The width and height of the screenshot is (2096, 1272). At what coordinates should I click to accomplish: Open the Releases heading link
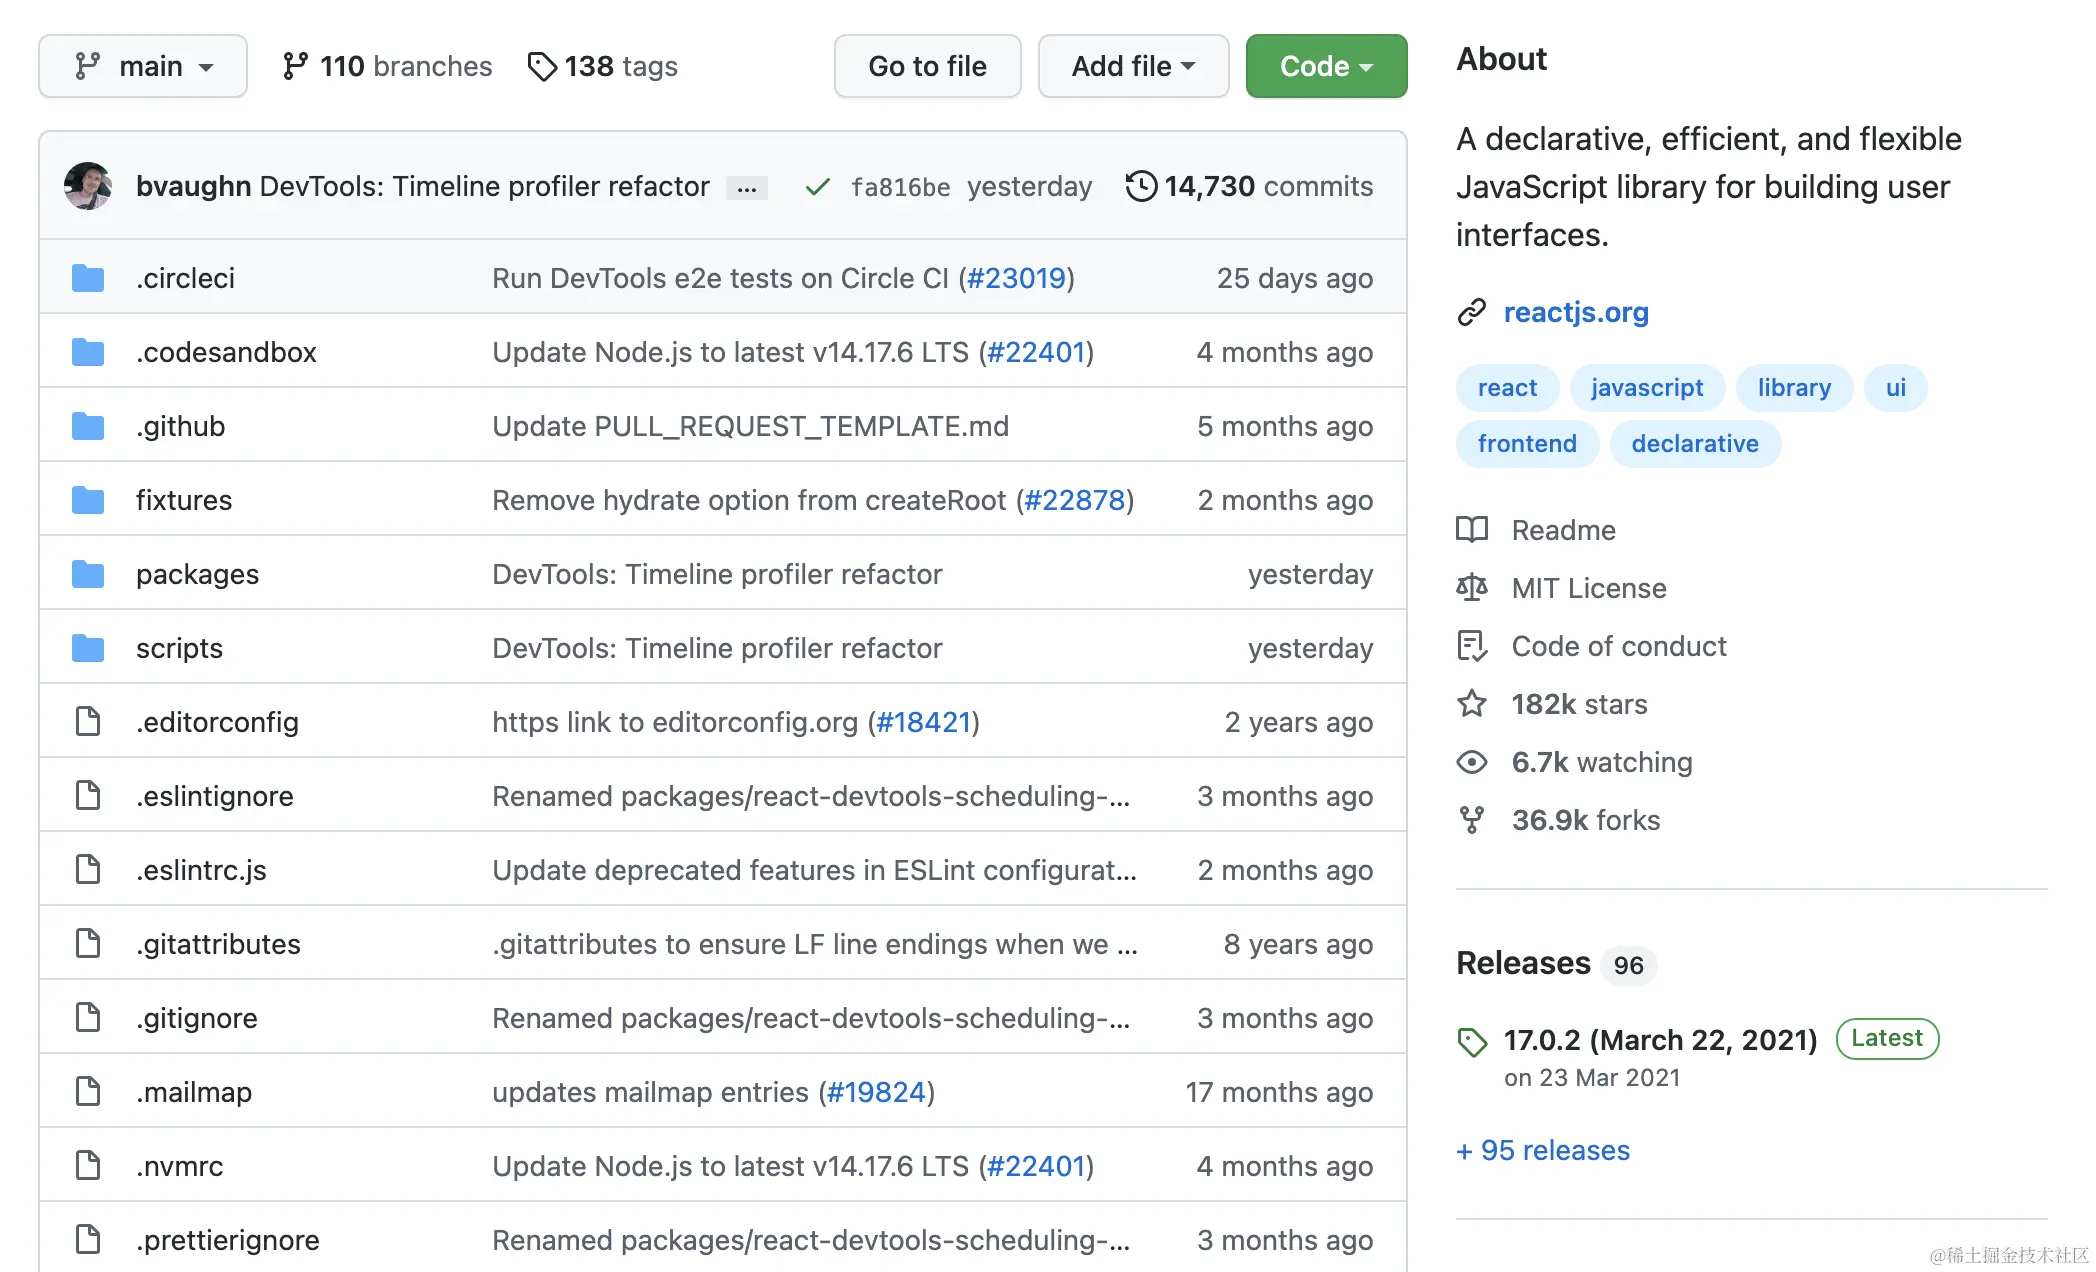coord(1523,963)
